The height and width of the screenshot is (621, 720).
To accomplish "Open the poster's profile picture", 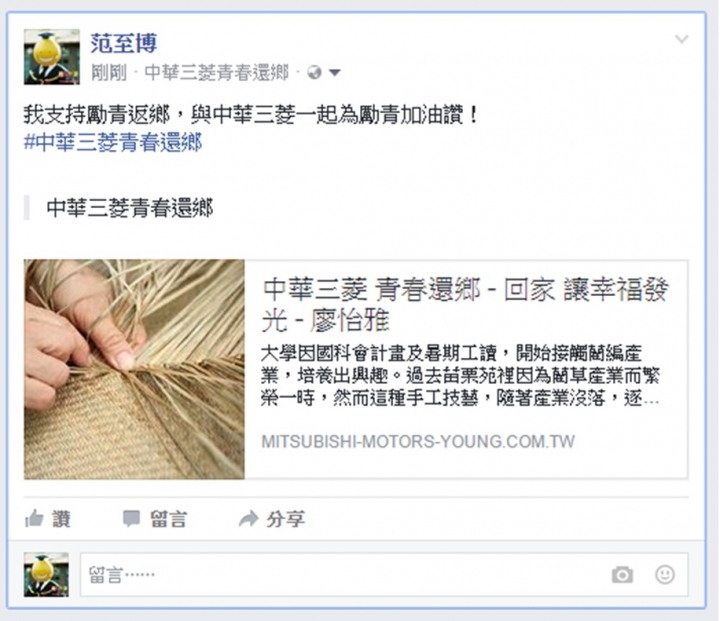I will [51, 57].
